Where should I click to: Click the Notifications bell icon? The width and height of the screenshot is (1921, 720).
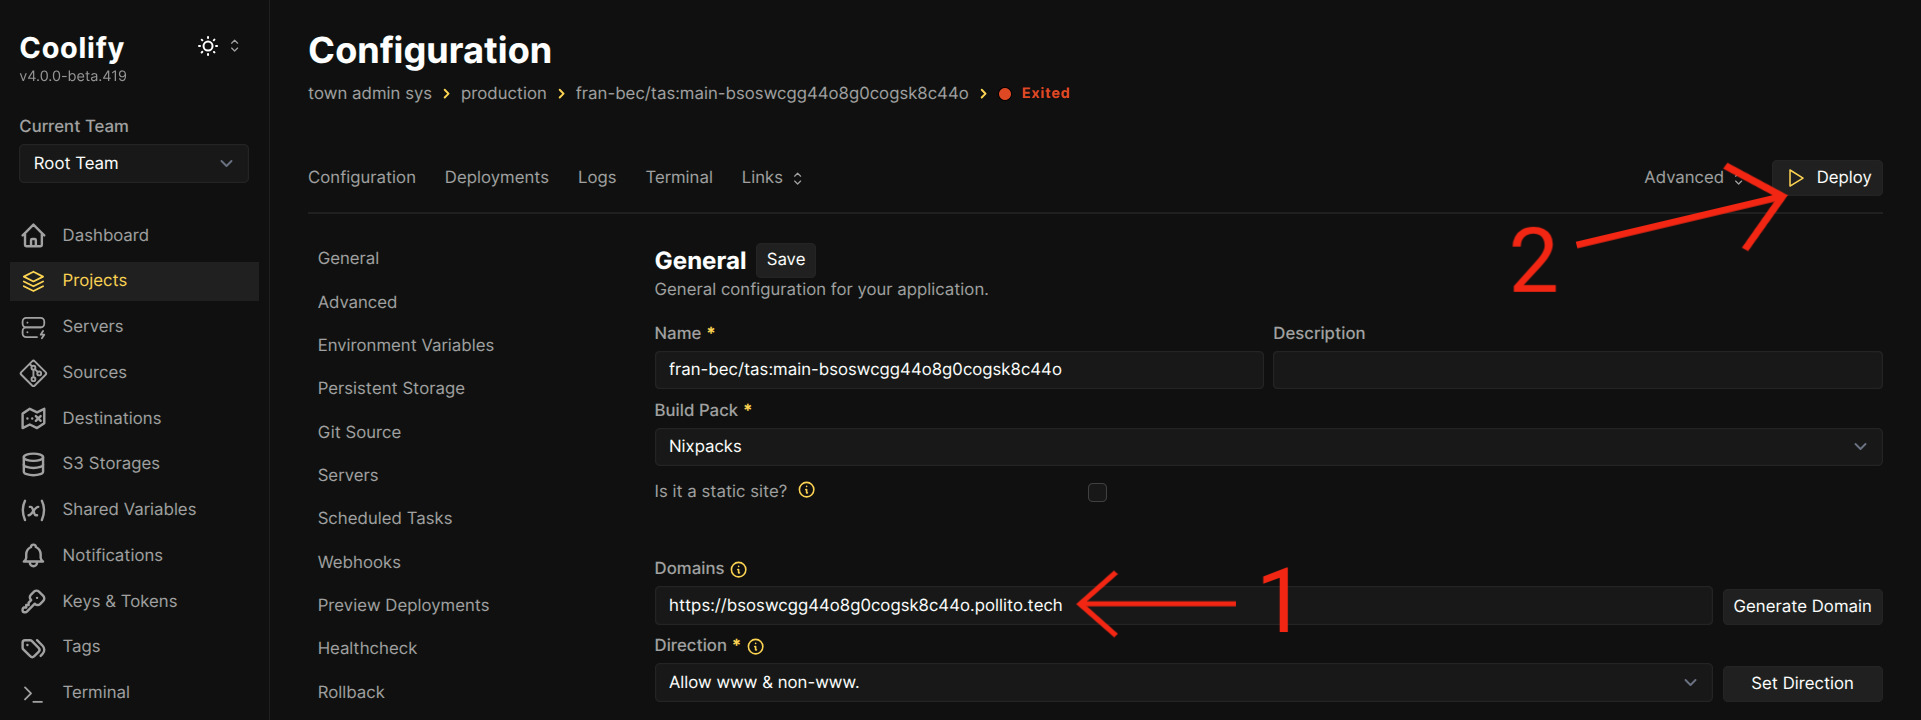pos(33,555)
